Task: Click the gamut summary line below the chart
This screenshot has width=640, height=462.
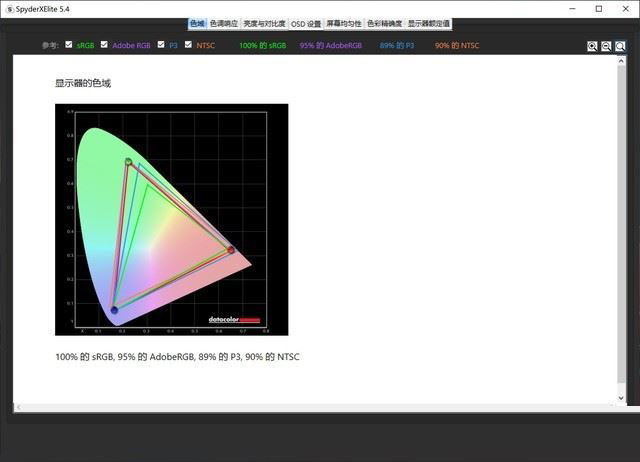Action: [x=177, y=357]
